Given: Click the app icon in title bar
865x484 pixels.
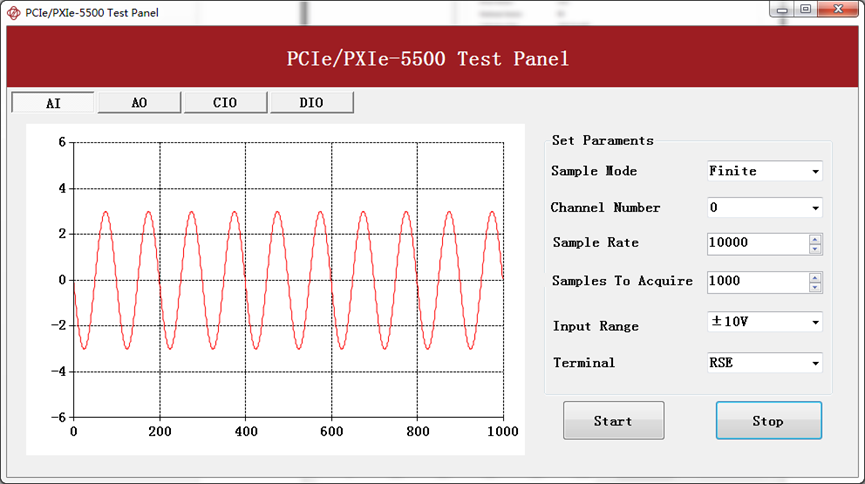Looking at the screenshot, I should click(x=13, y=13).
